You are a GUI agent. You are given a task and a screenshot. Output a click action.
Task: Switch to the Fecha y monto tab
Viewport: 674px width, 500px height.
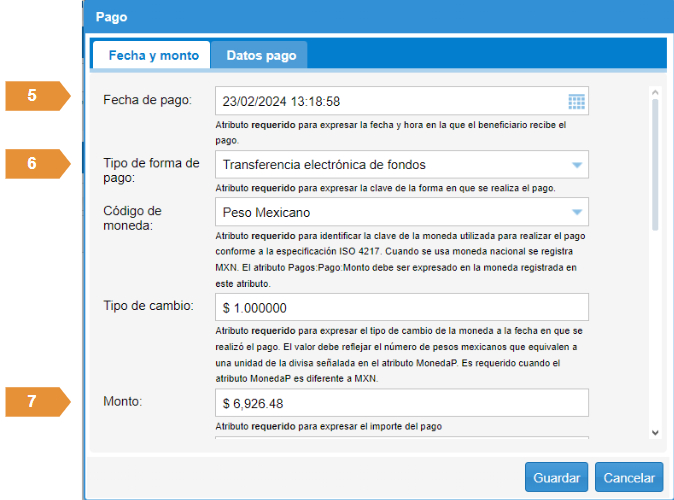click(x=153, y=56)
